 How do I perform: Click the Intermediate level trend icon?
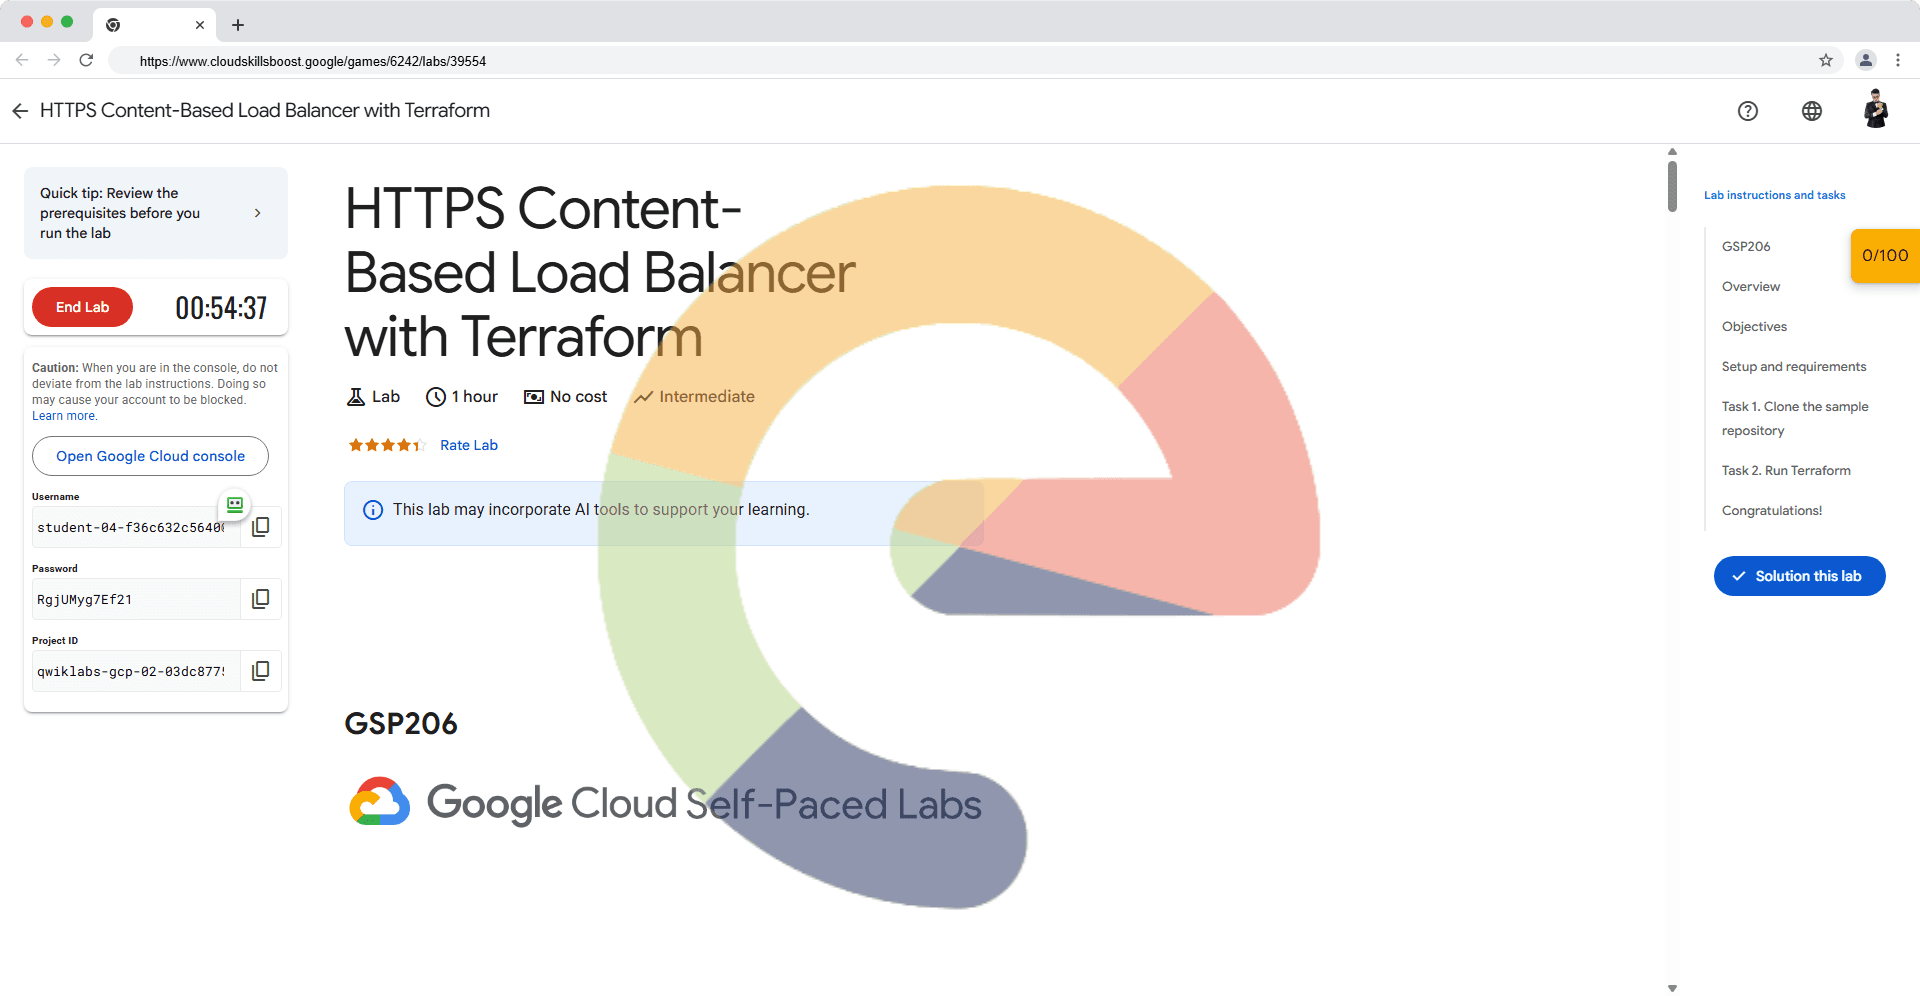tap(643, 397)
